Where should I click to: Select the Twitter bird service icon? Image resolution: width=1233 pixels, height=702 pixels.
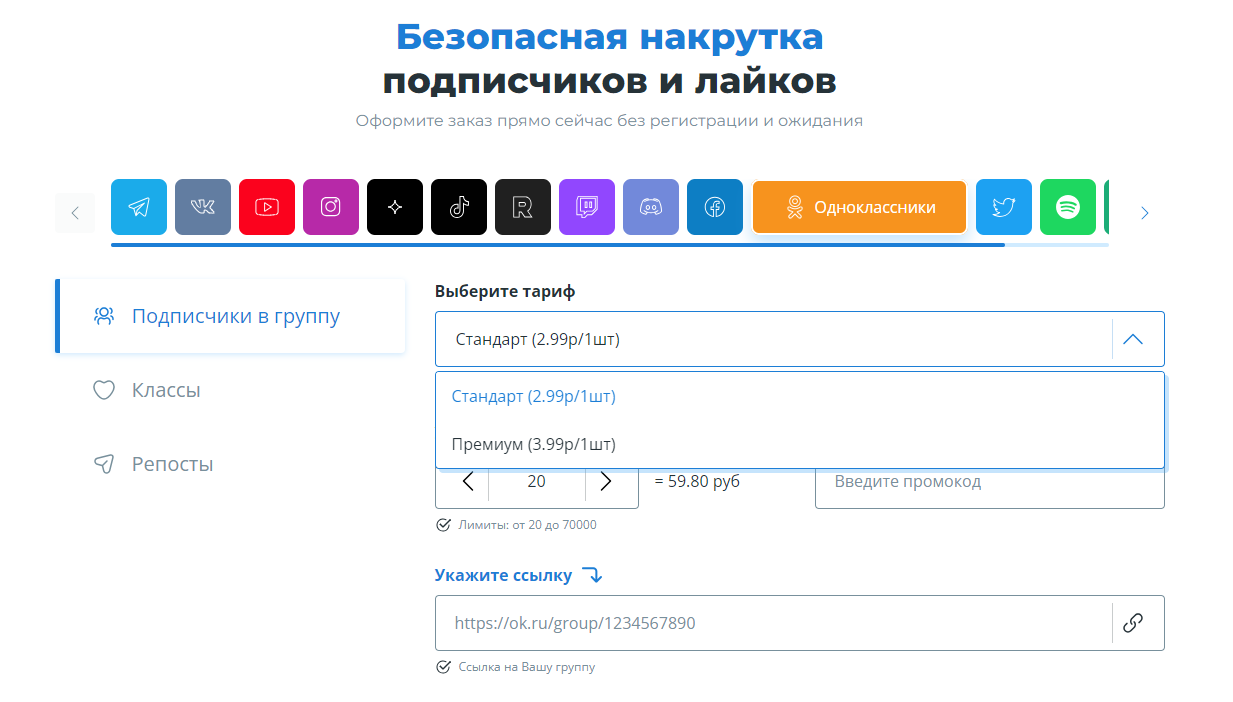[x=1004, y=207]
